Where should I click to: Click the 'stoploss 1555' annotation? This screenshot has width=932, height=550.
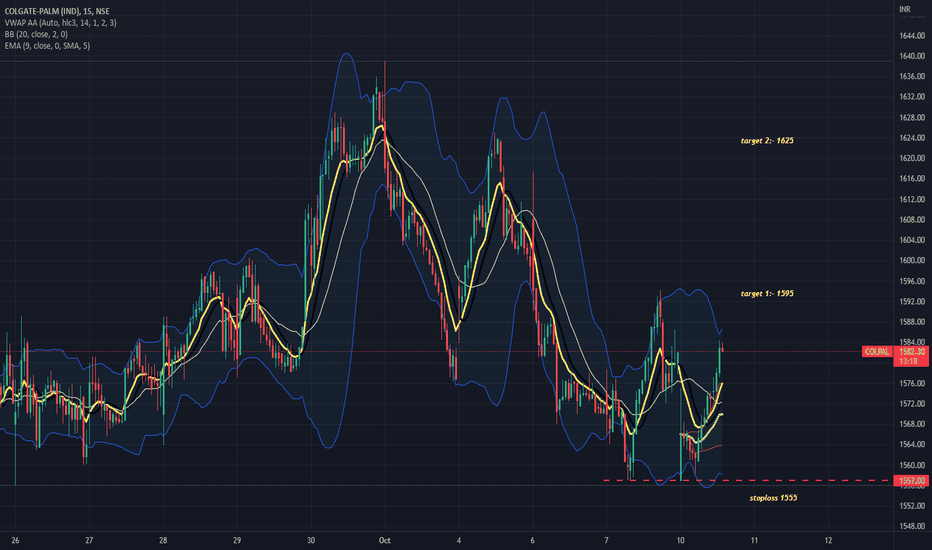click(773, 498)
